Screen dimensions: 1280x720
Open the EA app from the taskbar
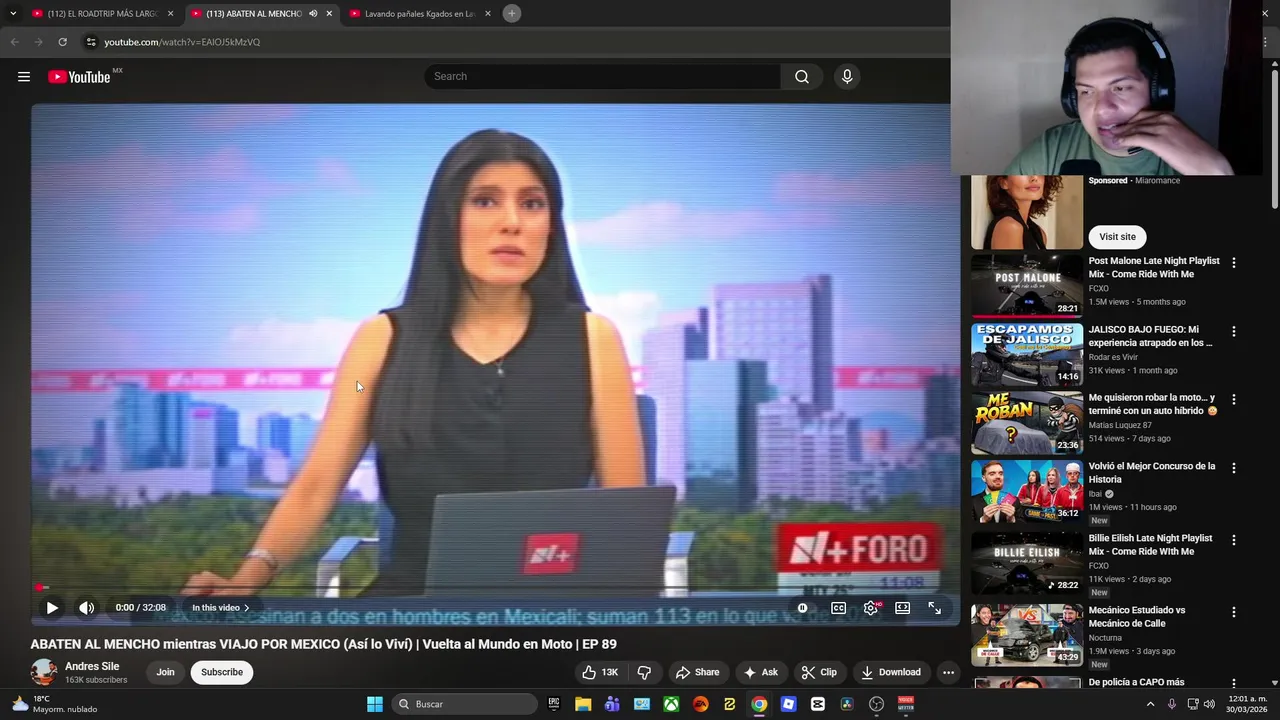click(700, 704)
